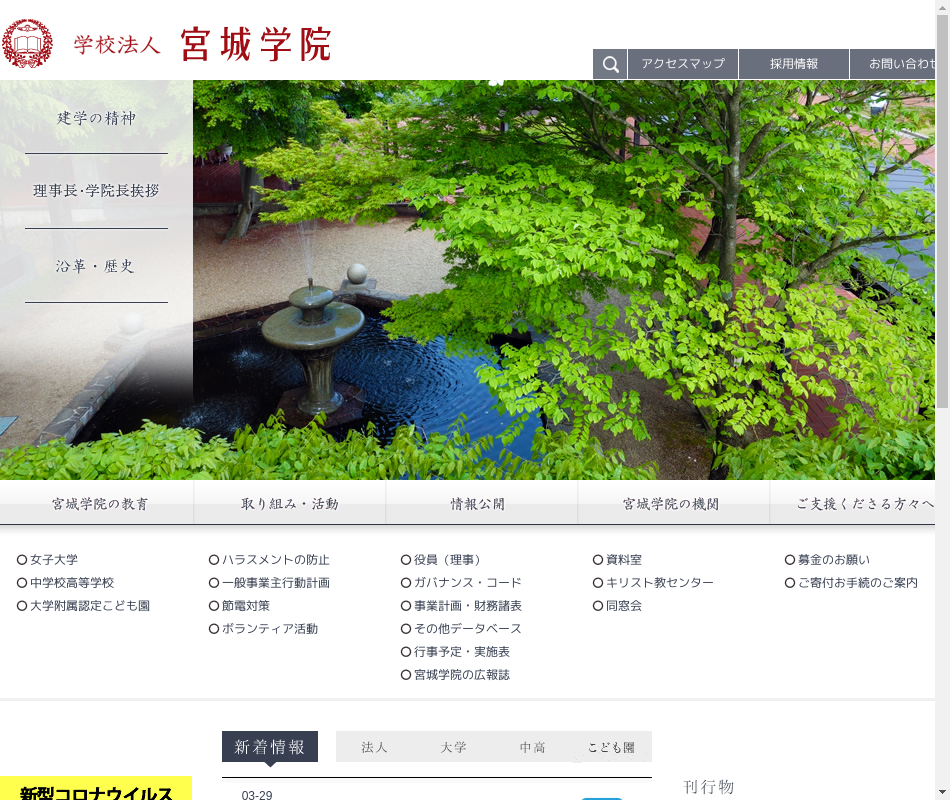Open the 募金のお願い donation link
Image resolution: width=950 pixels, height=800 pixels.
click(x=833, y=560)
